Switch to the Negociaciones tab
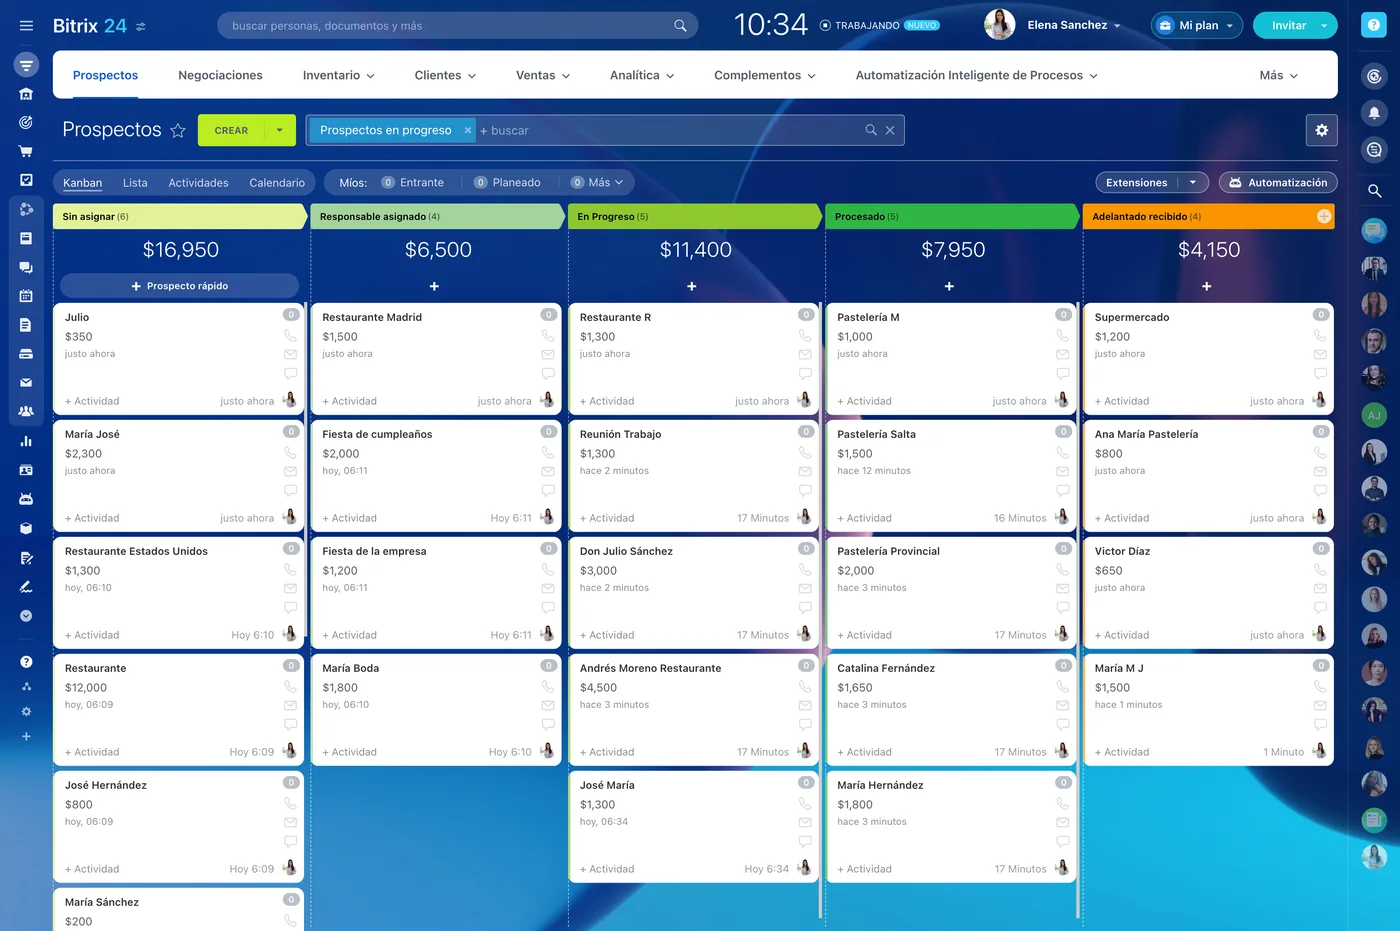 [220, 75]
